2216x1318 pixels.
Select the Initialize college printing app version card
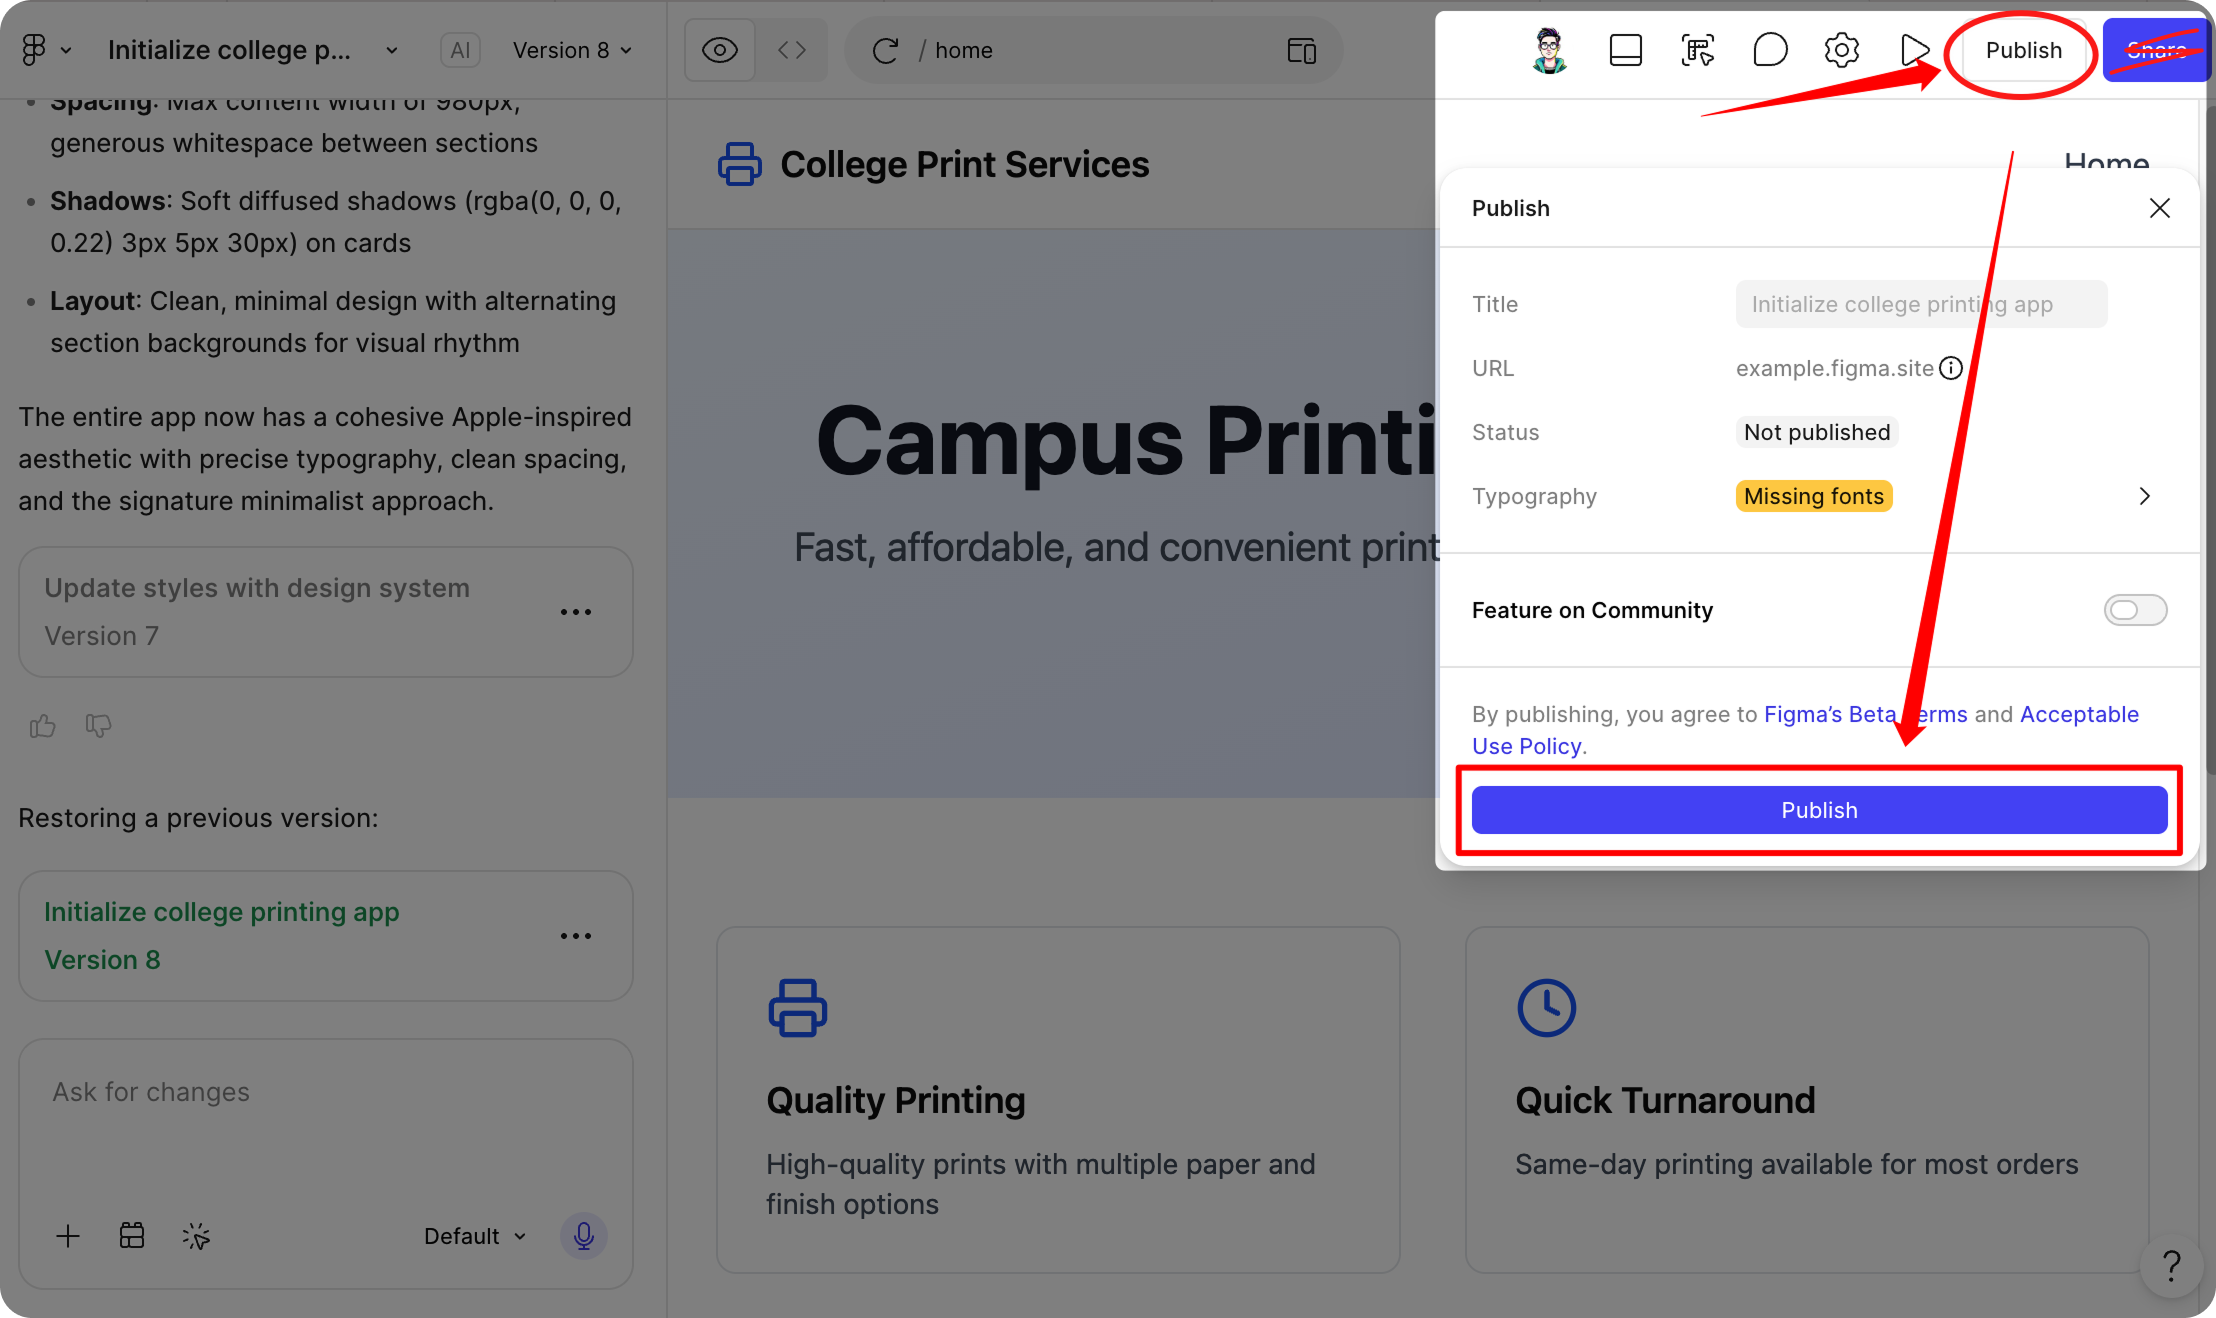click(x=326, y=936)
